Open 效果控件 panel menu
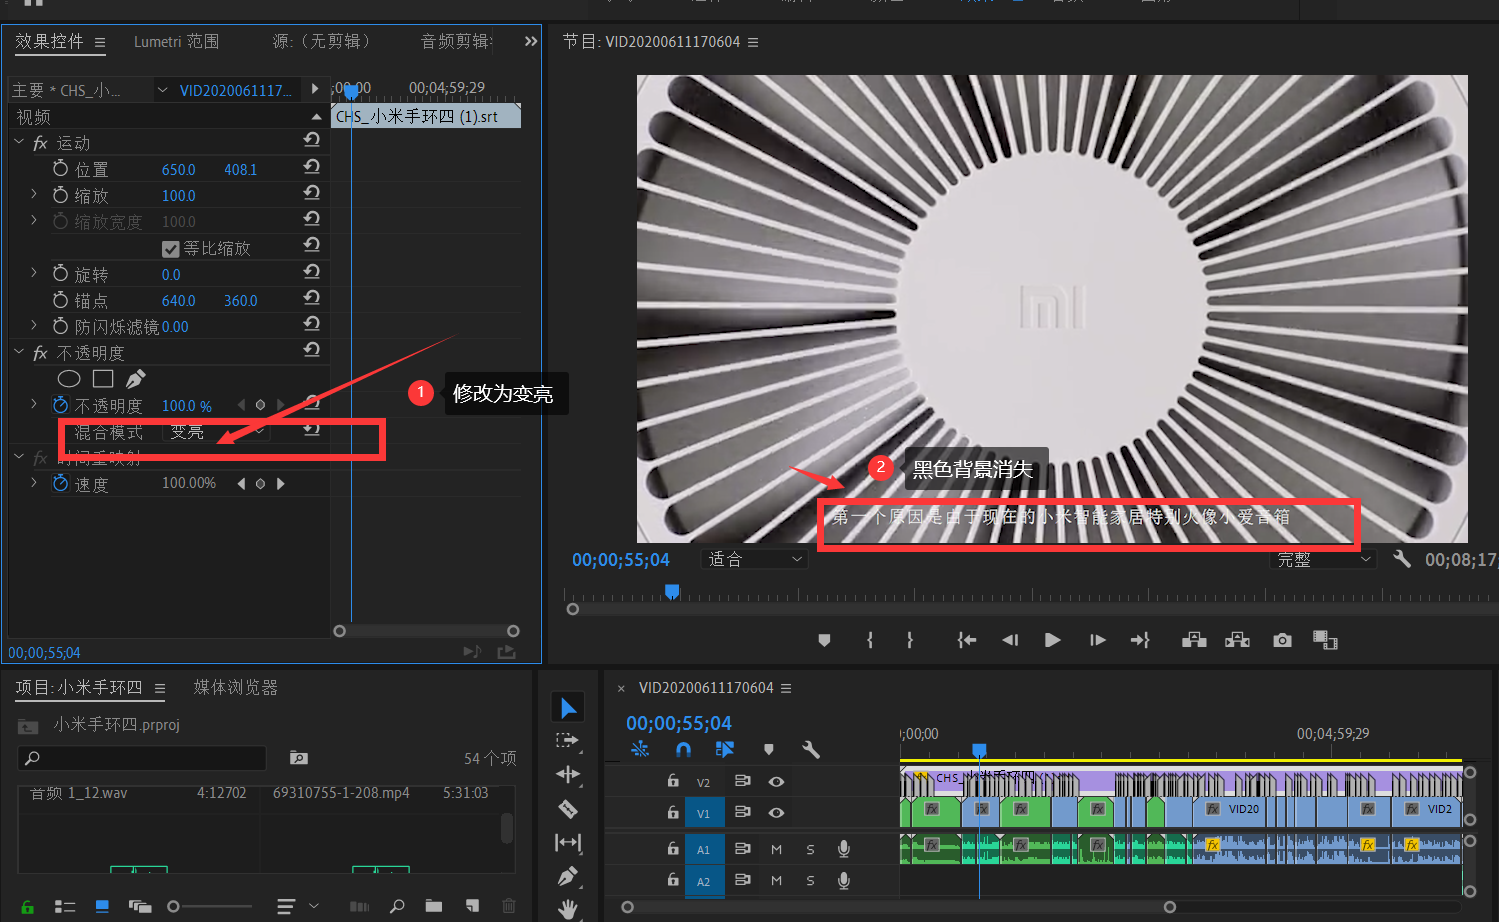 click(100, 42)
